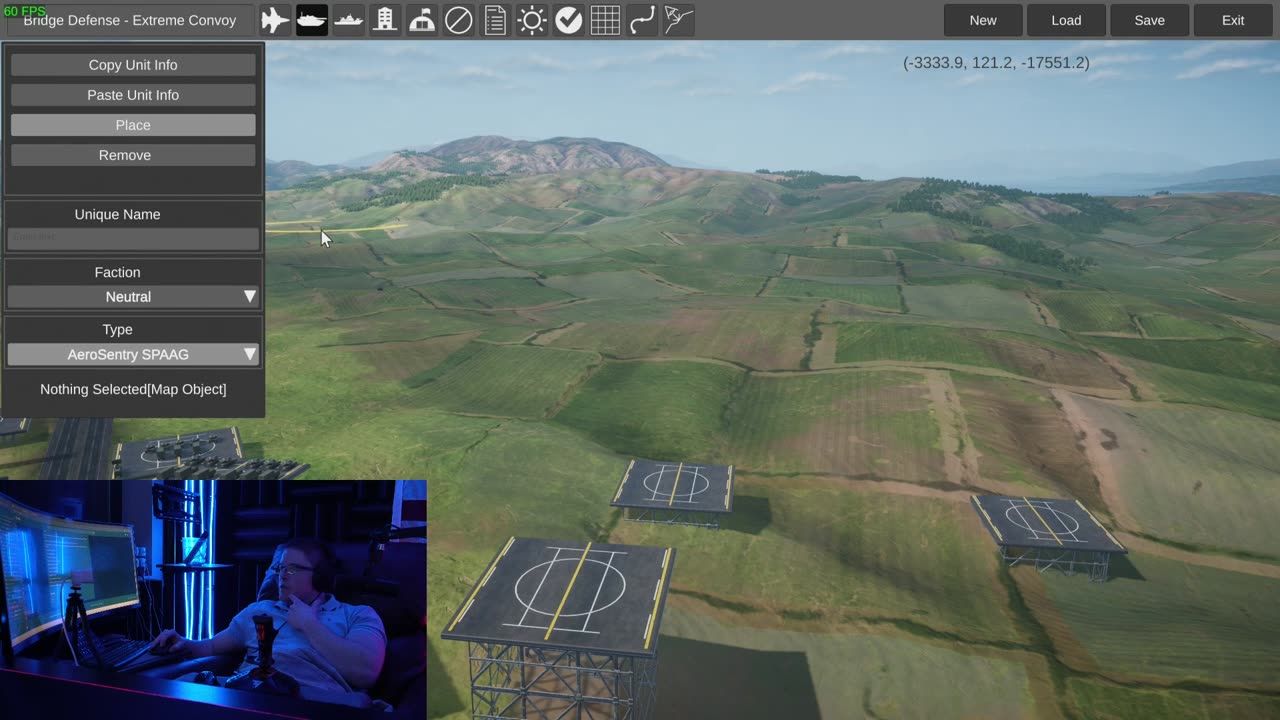Activate the Remove mode button
The width and height of the screenshot is (1280, 720).
coord(133,155)
